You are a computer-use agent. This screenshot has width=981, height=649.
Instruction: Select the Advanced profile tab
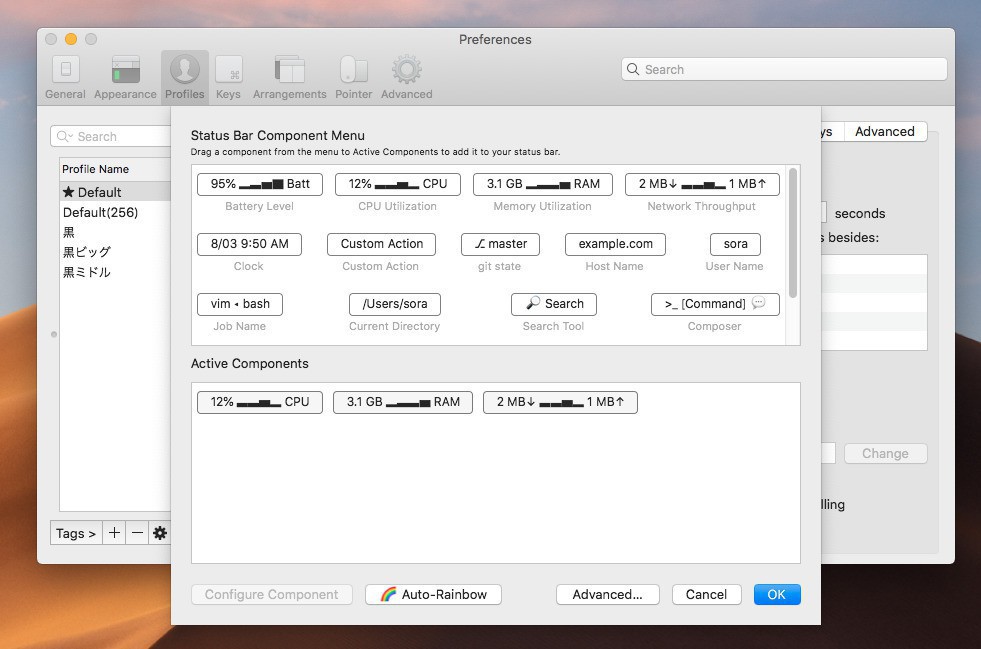(884, 131)
